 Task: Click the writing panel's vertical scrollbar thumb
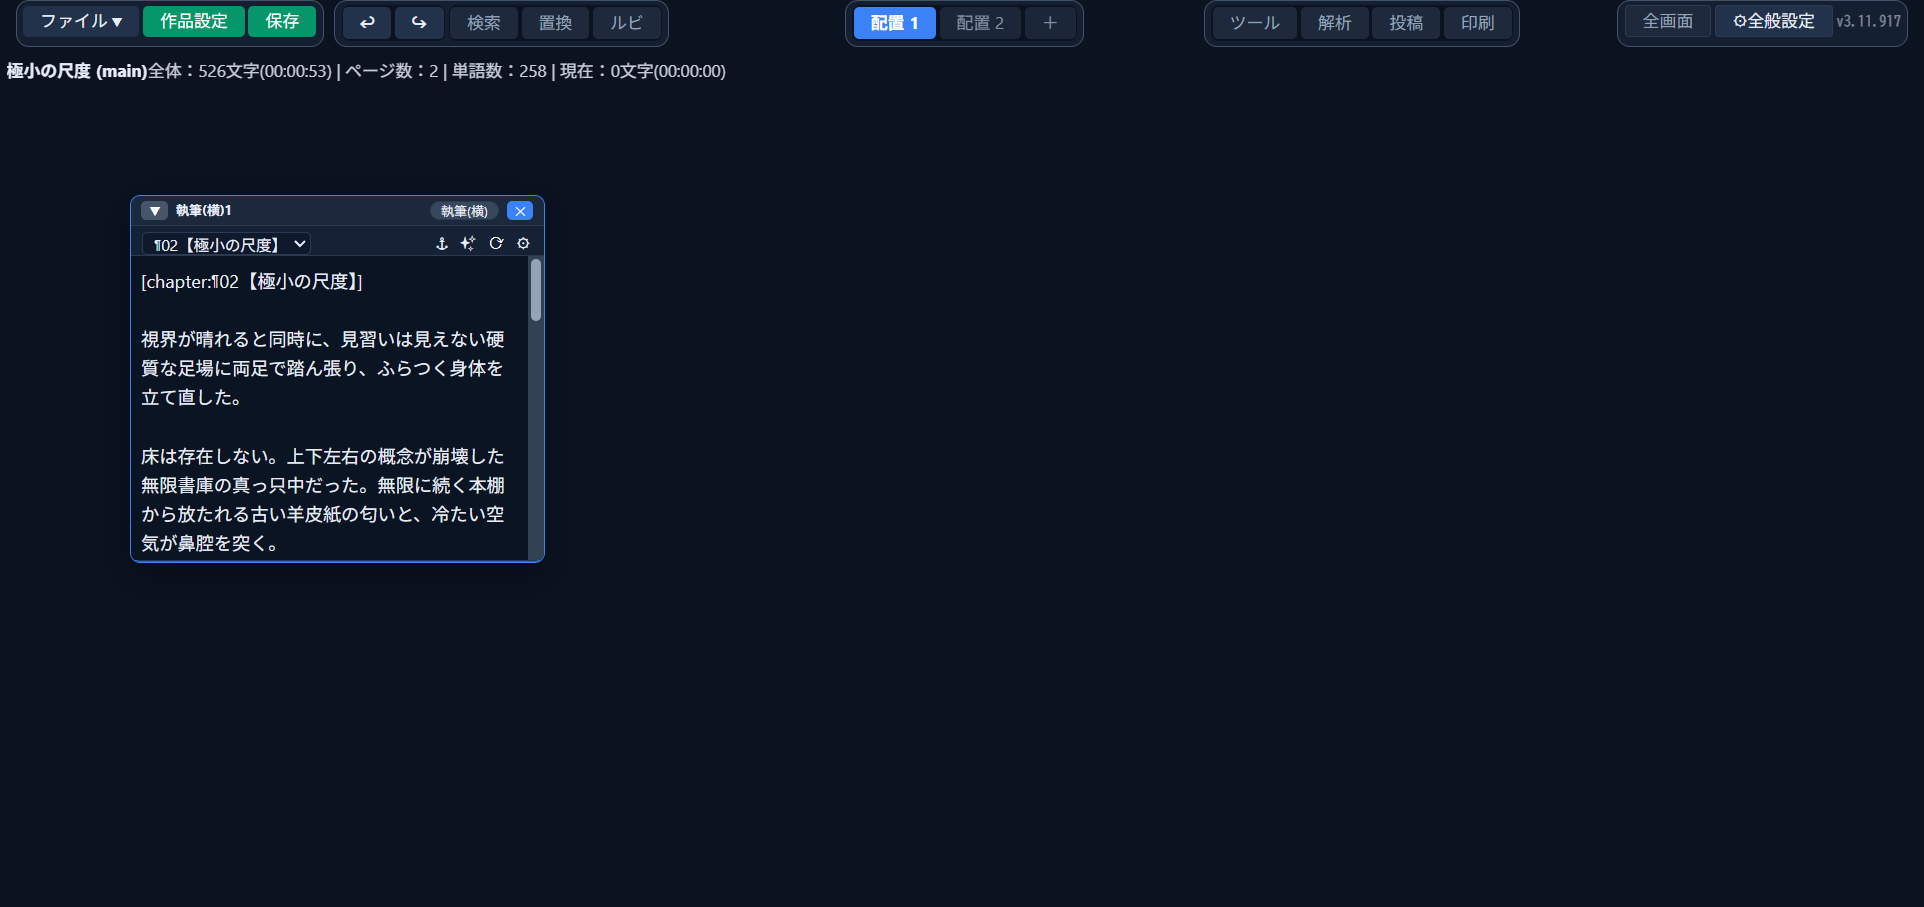pyautogui.click(x=536, y=290)
